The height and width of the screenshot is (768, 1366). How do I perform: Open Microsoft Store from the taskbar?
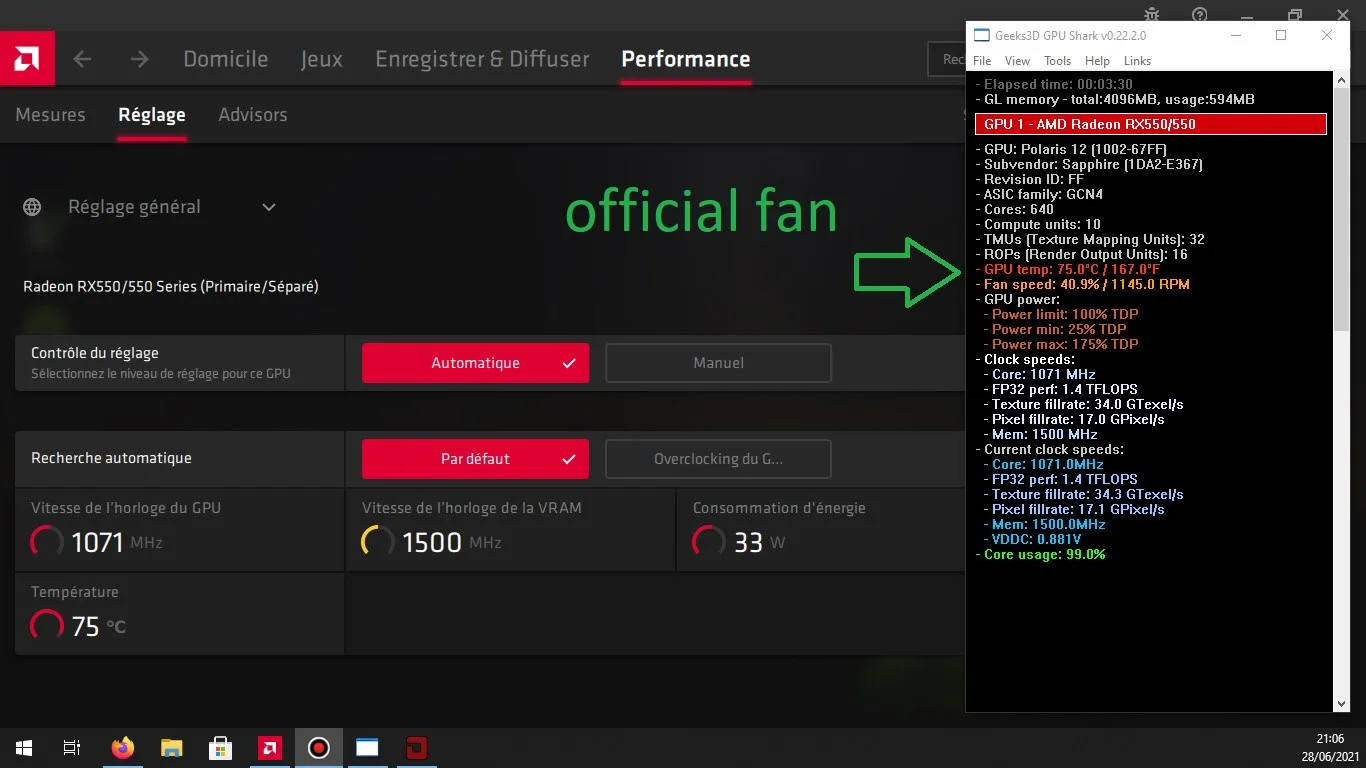coord(220,747)
